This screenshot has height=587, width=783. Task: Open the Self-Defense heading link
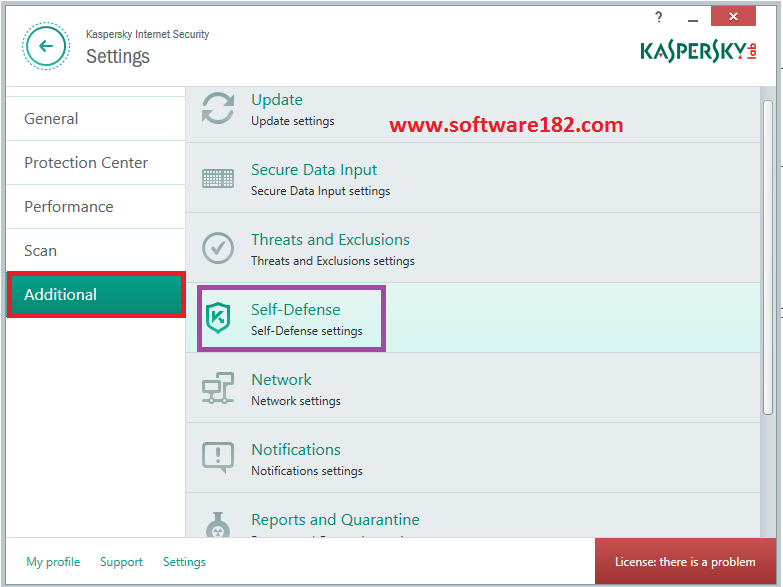(x=296, y=310)
